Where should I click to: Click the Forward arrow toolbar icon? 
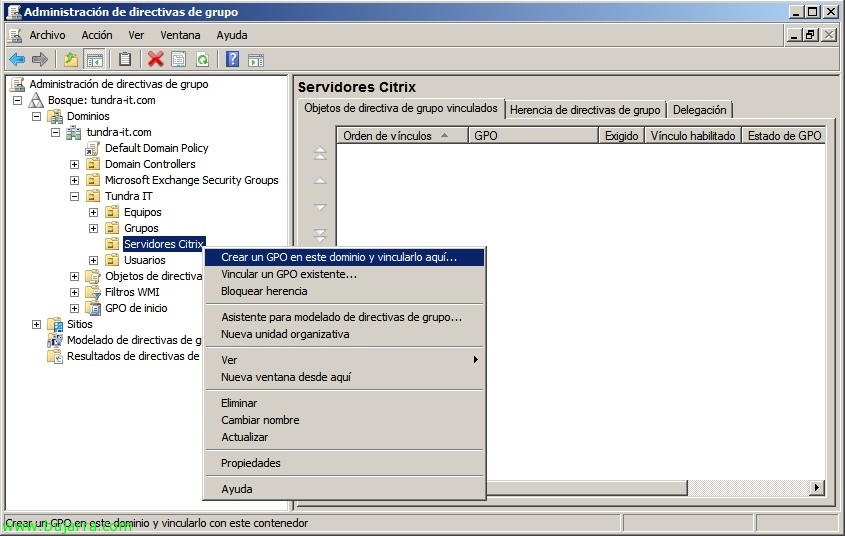pyautogui.click(x=40, y=59)
